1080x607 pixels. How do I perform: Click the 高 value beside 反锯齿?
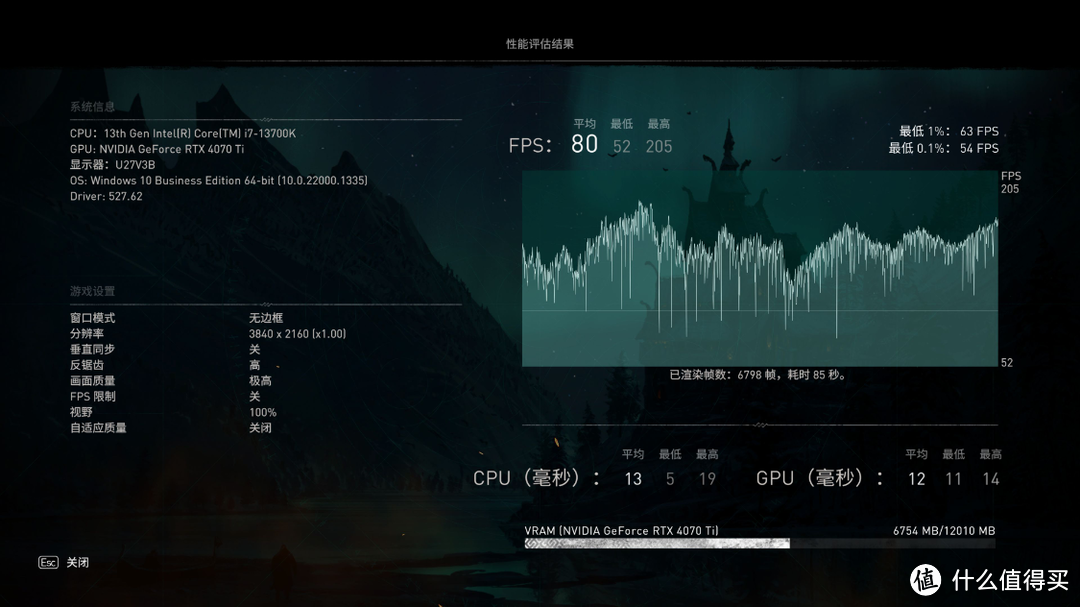click(x=255, y=365)
